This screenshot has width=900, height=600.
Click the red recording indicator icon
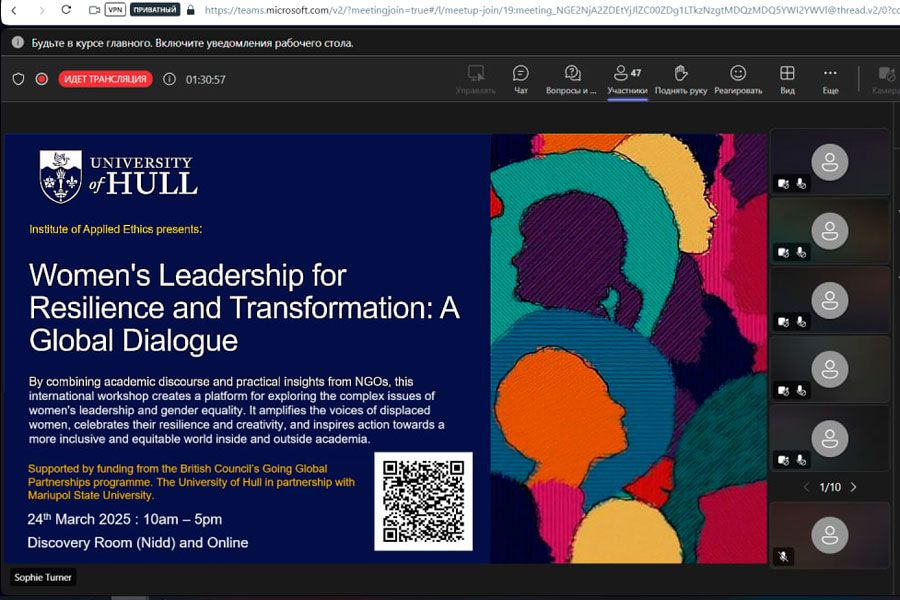pyautogui.click(x=41, y=79)
